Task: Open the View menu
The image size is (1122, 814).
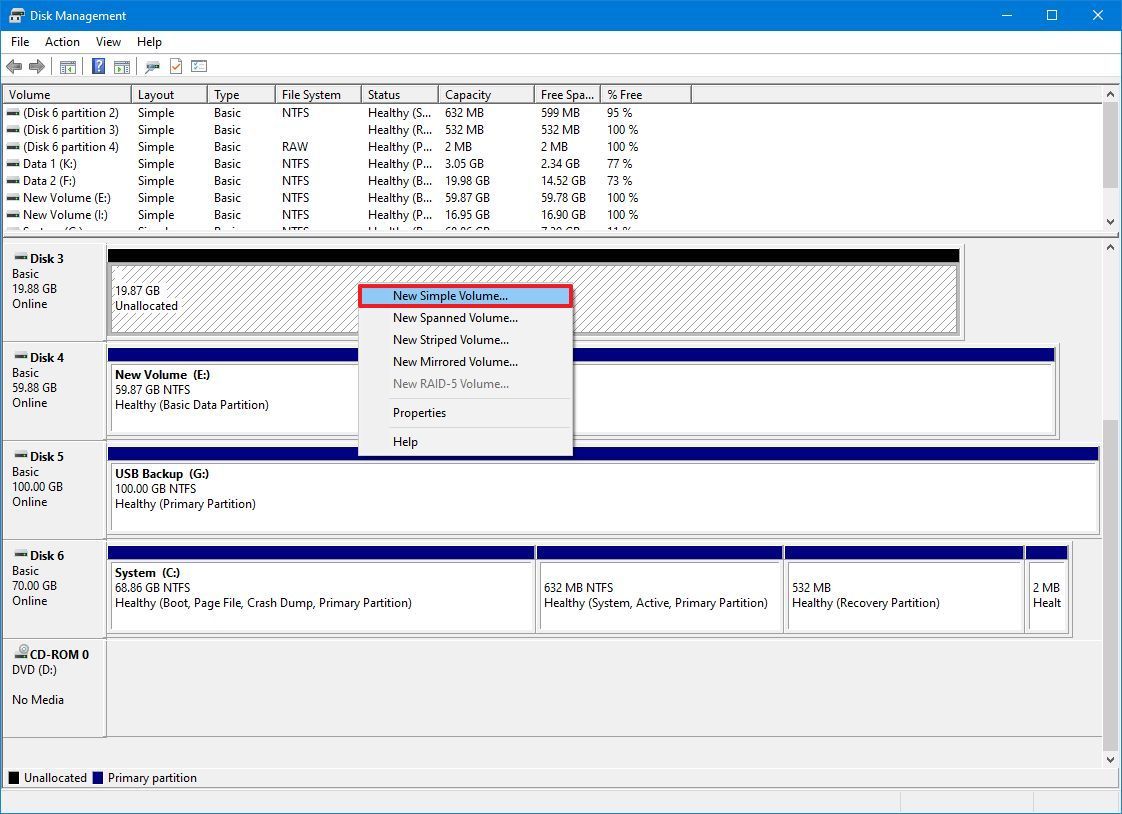Action: [108, 42]
